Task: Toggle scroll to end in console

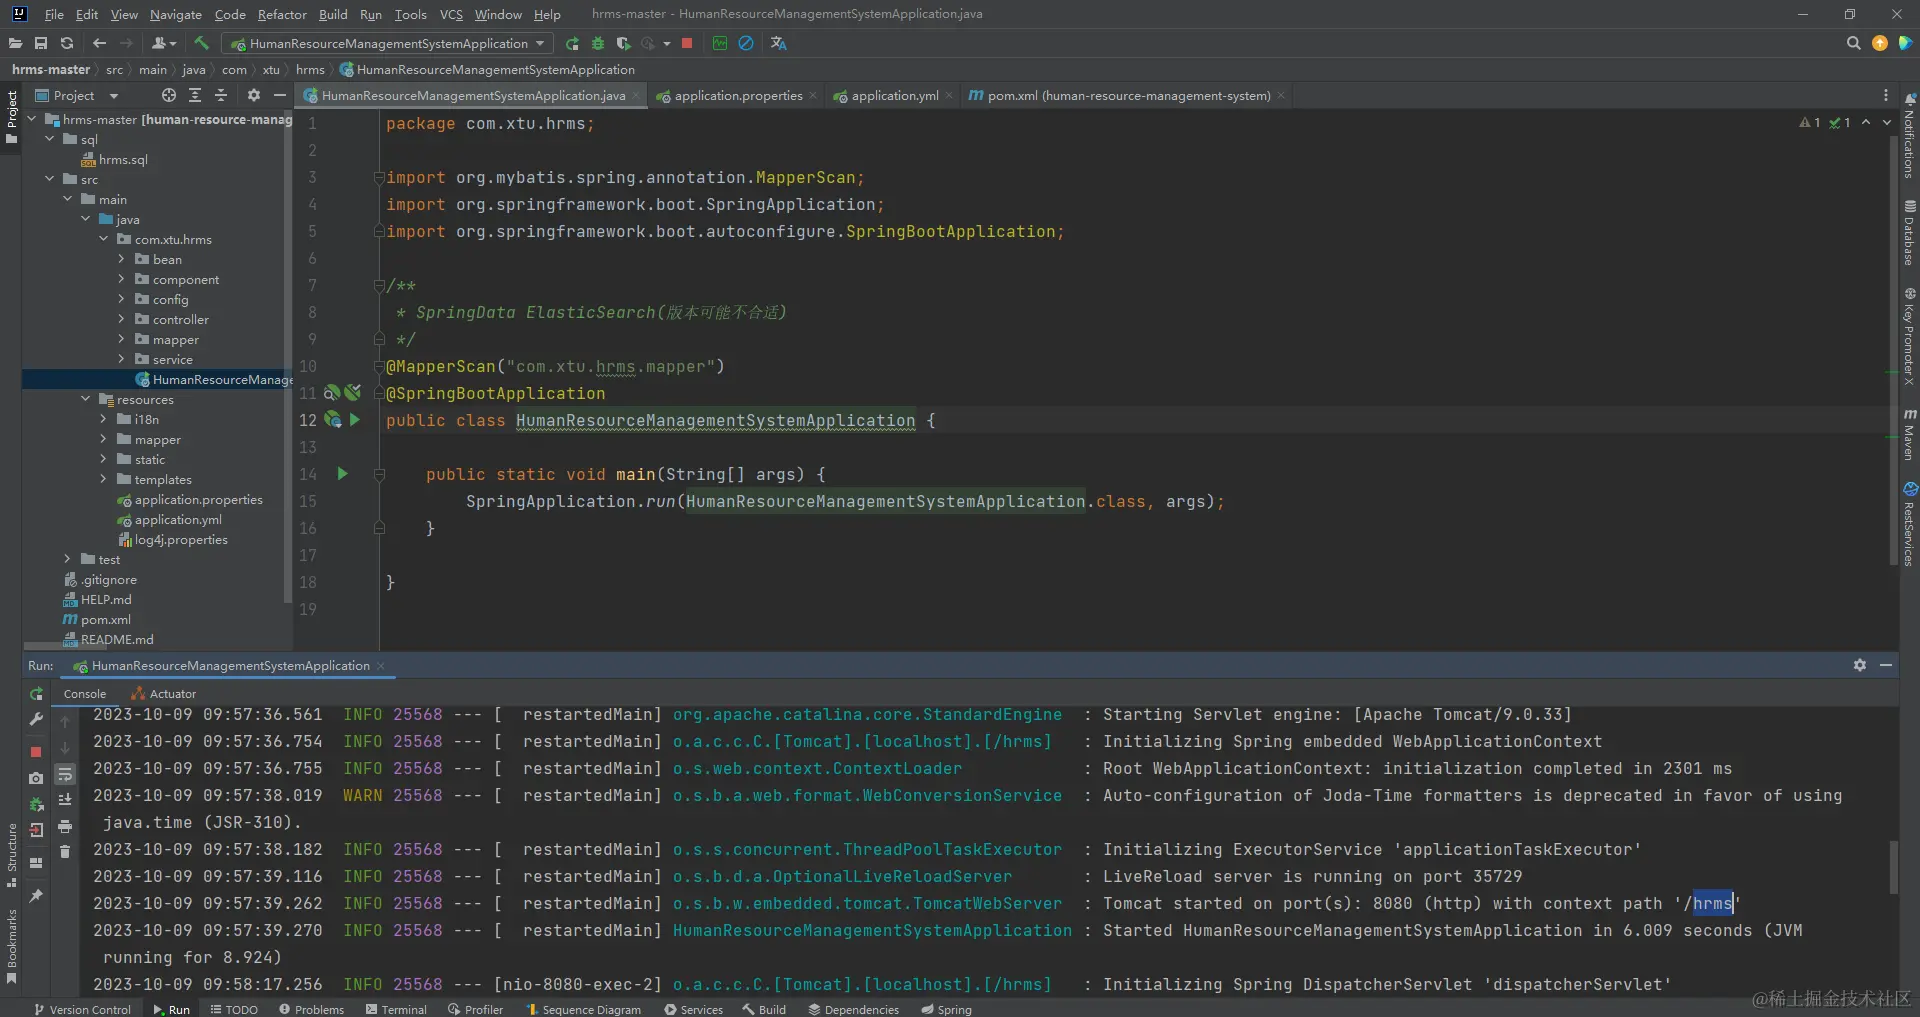Action: click(x=65, y=800)
